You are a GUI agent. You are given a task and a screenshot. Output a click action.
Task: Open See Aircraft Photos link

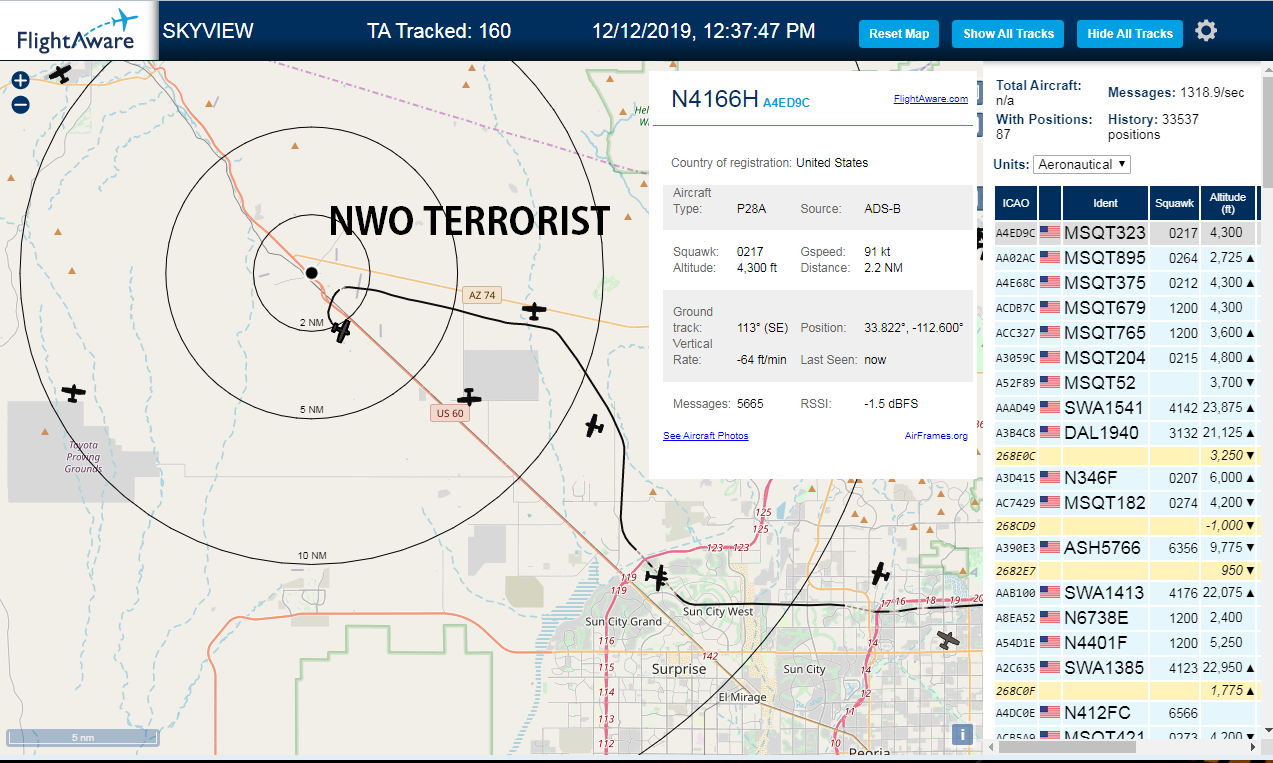pyautogui.click(x=705, y=436)
